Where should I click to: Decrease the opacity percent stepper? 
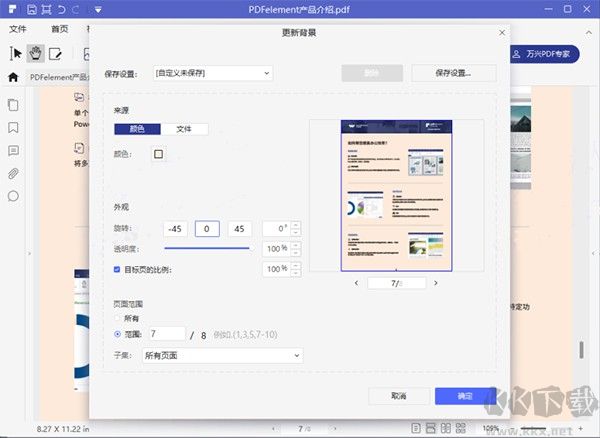point(295,253)
